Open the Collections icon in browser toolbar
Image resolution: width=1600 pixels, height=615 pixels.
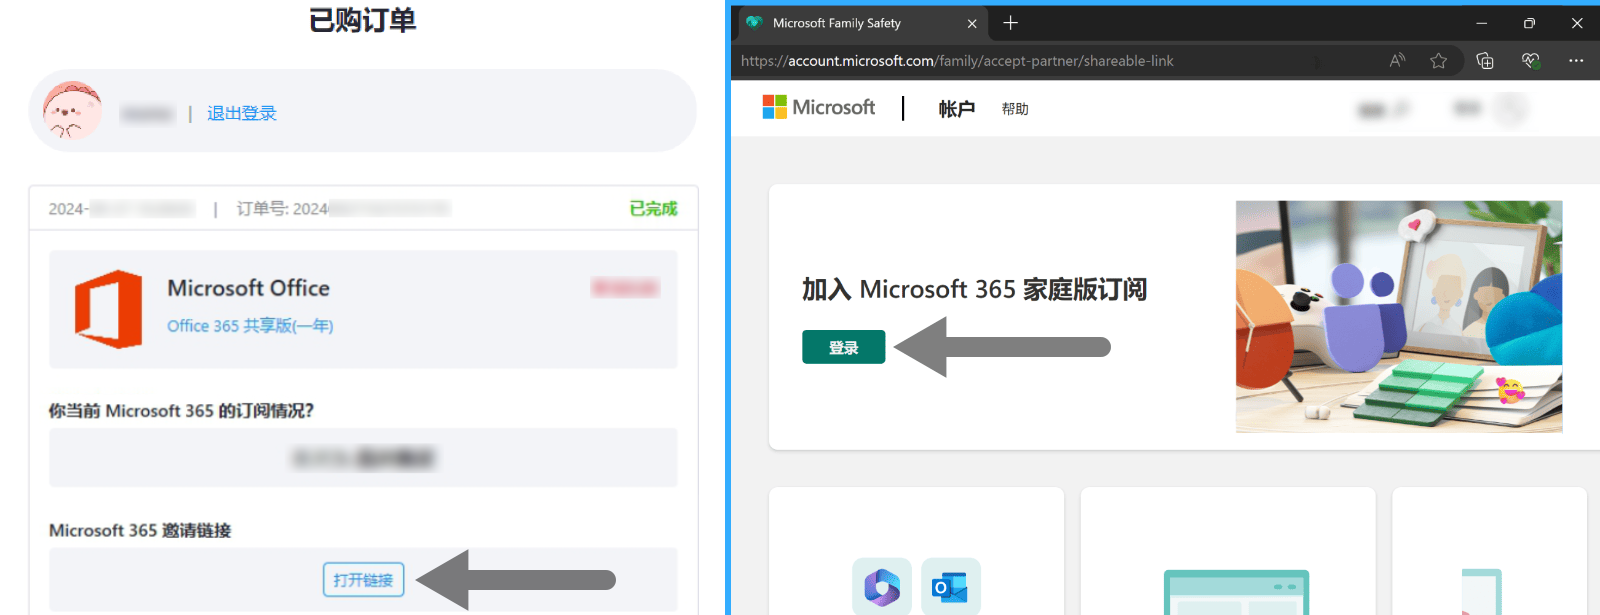pos(1485,61)
